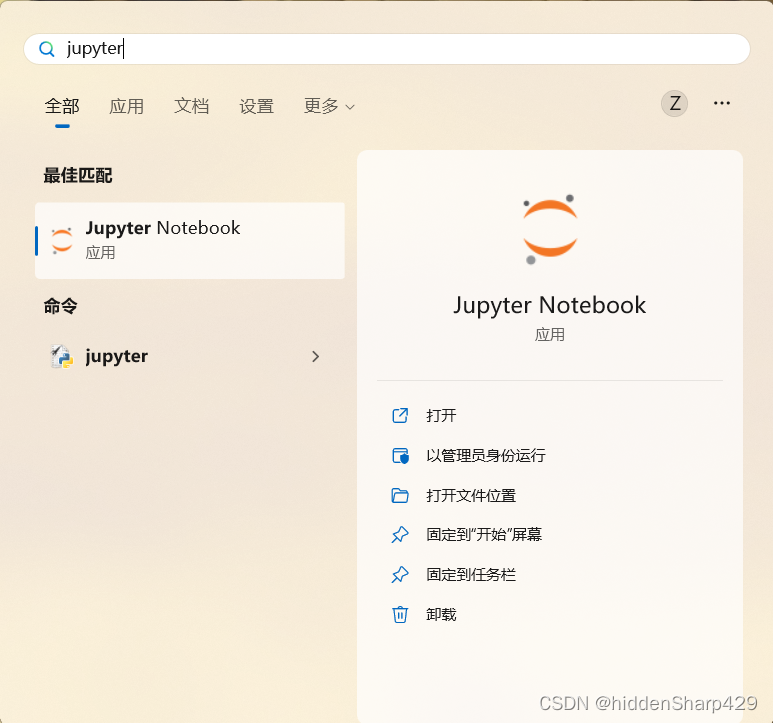This screenshot has width=773, height=723.
Task: Click the run-as-administrator shield icon
Action: [400, 455]
